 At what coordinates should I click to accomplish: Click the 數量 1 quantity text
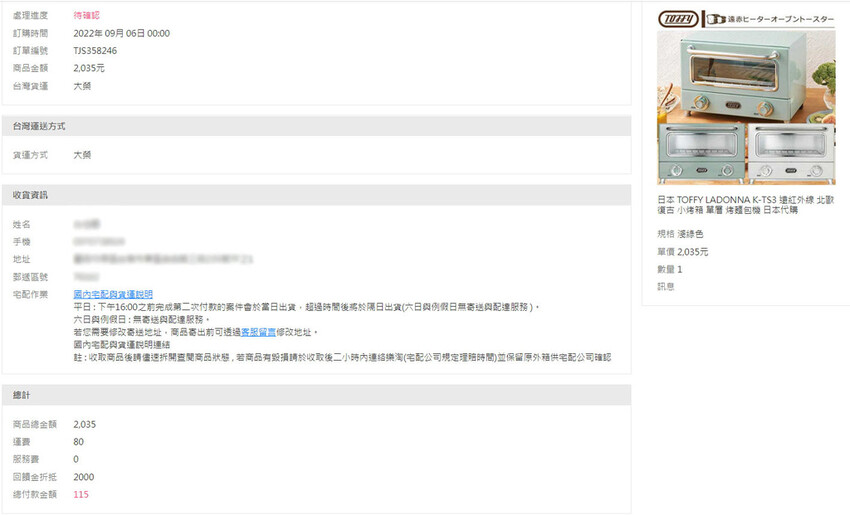click(x=669, y=269)
